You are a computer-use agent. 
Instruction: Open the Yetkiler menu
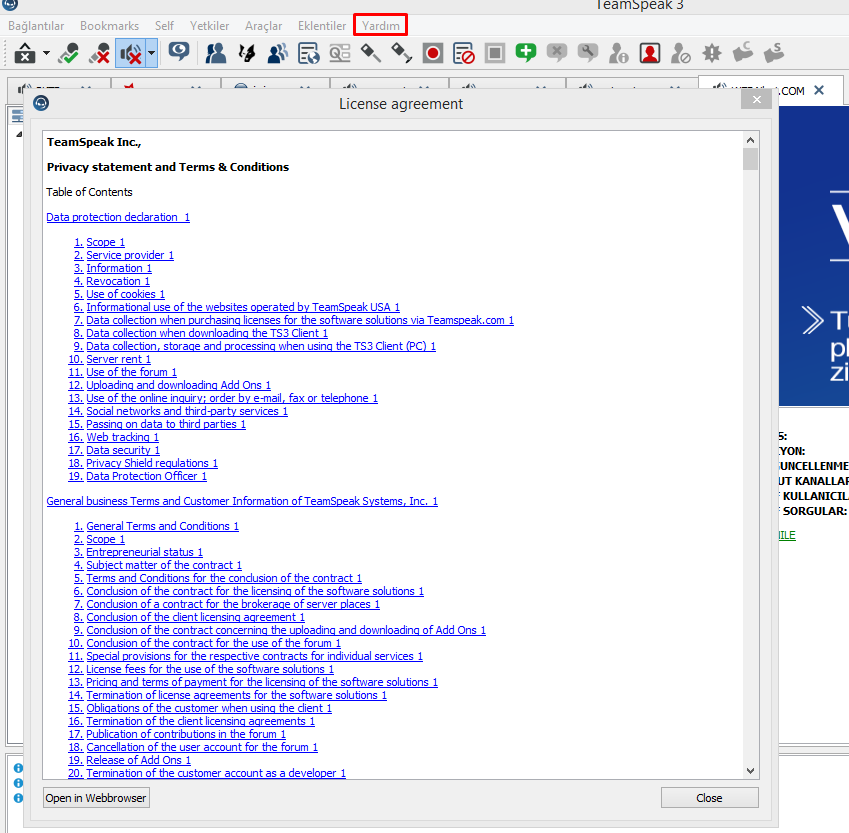pos(209,25)
